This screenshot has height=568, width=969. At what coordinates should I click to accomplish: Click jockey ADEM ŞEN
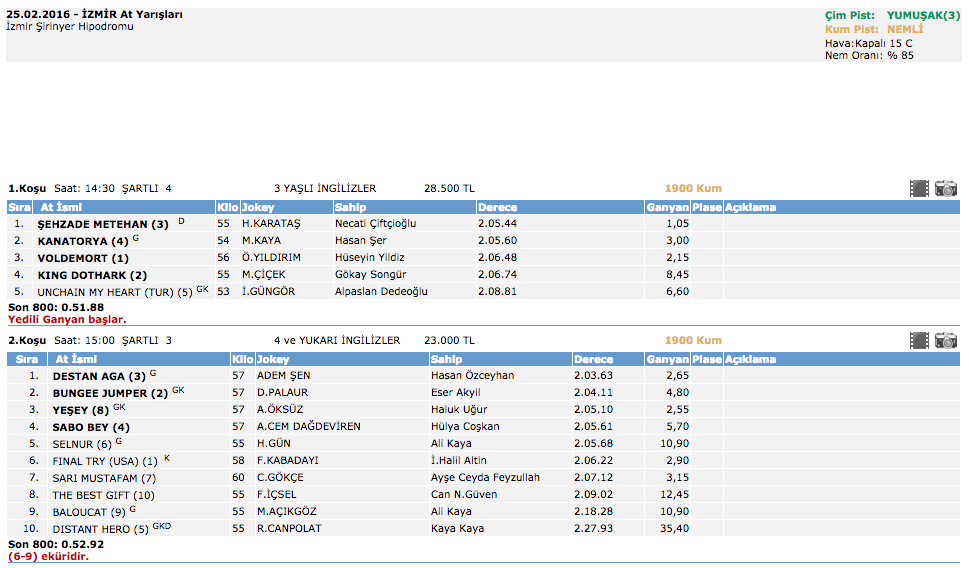tap(283, 376)
